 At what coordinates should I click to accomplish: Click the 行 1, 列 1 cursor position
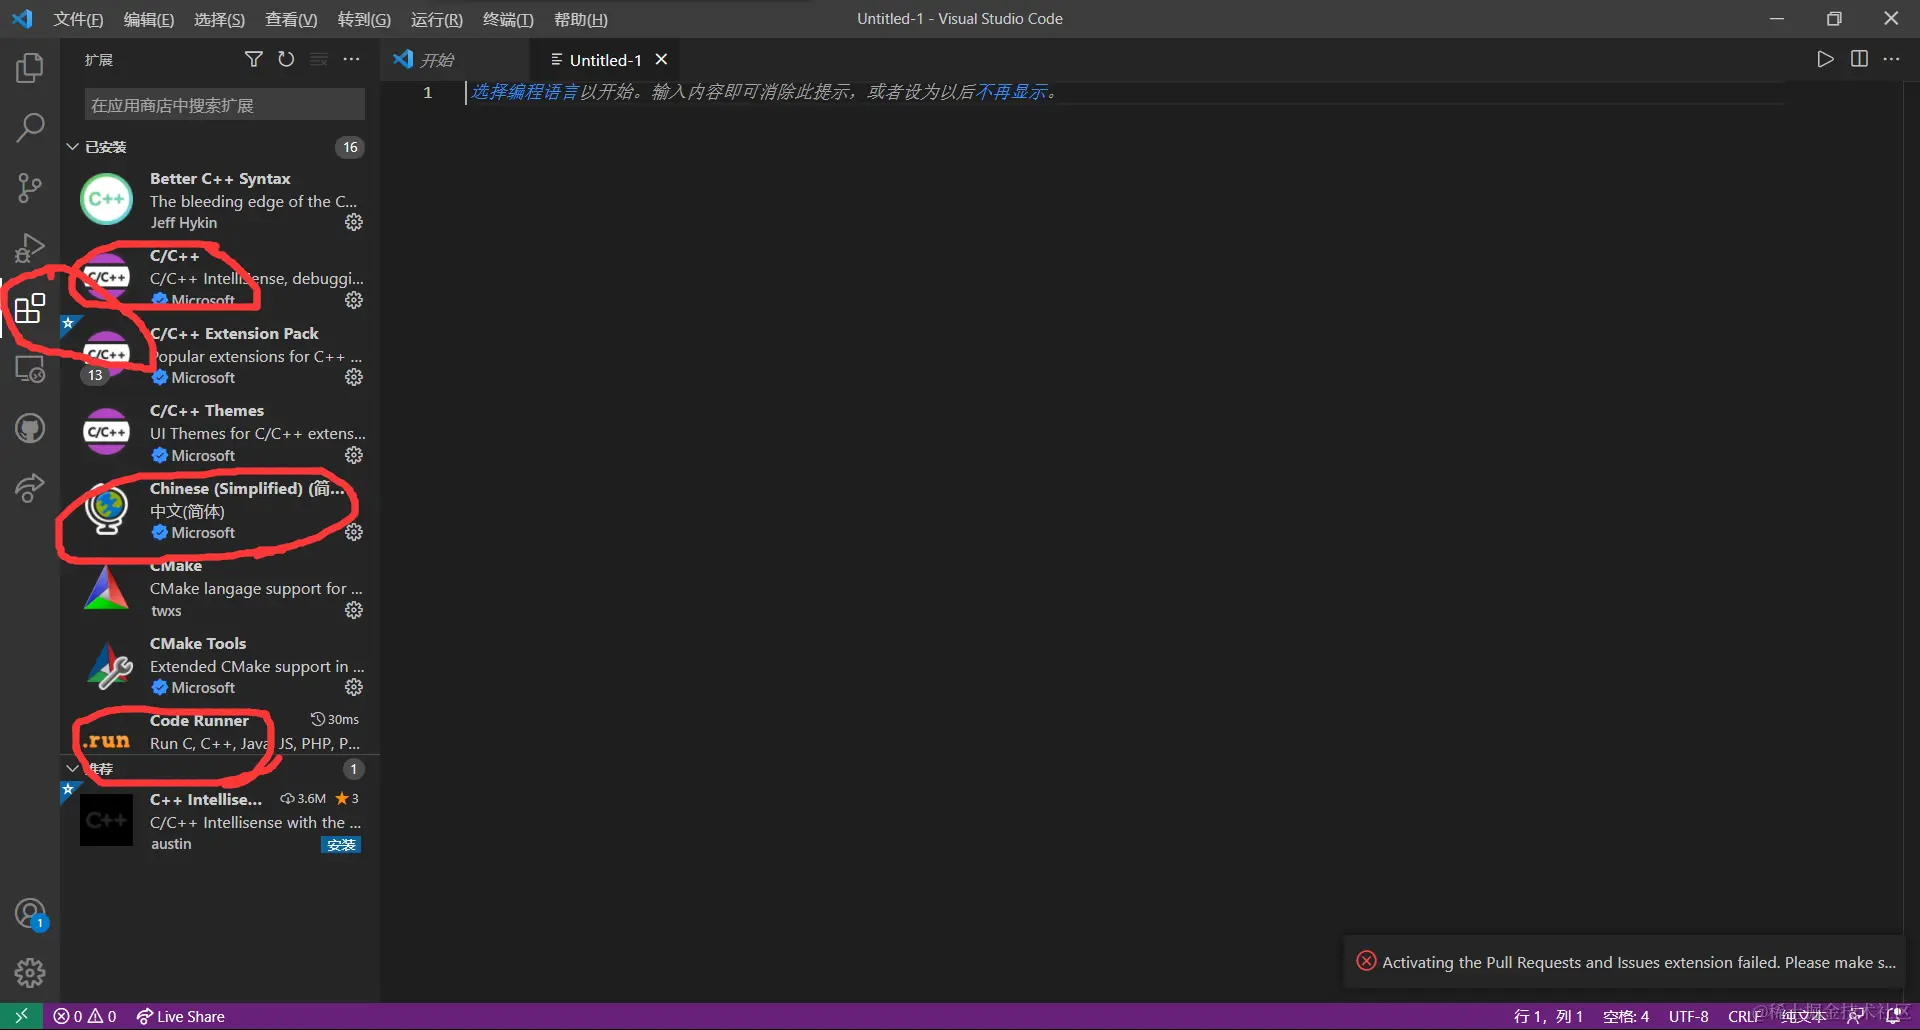pyautogui.click(x=1548, y=1016)
